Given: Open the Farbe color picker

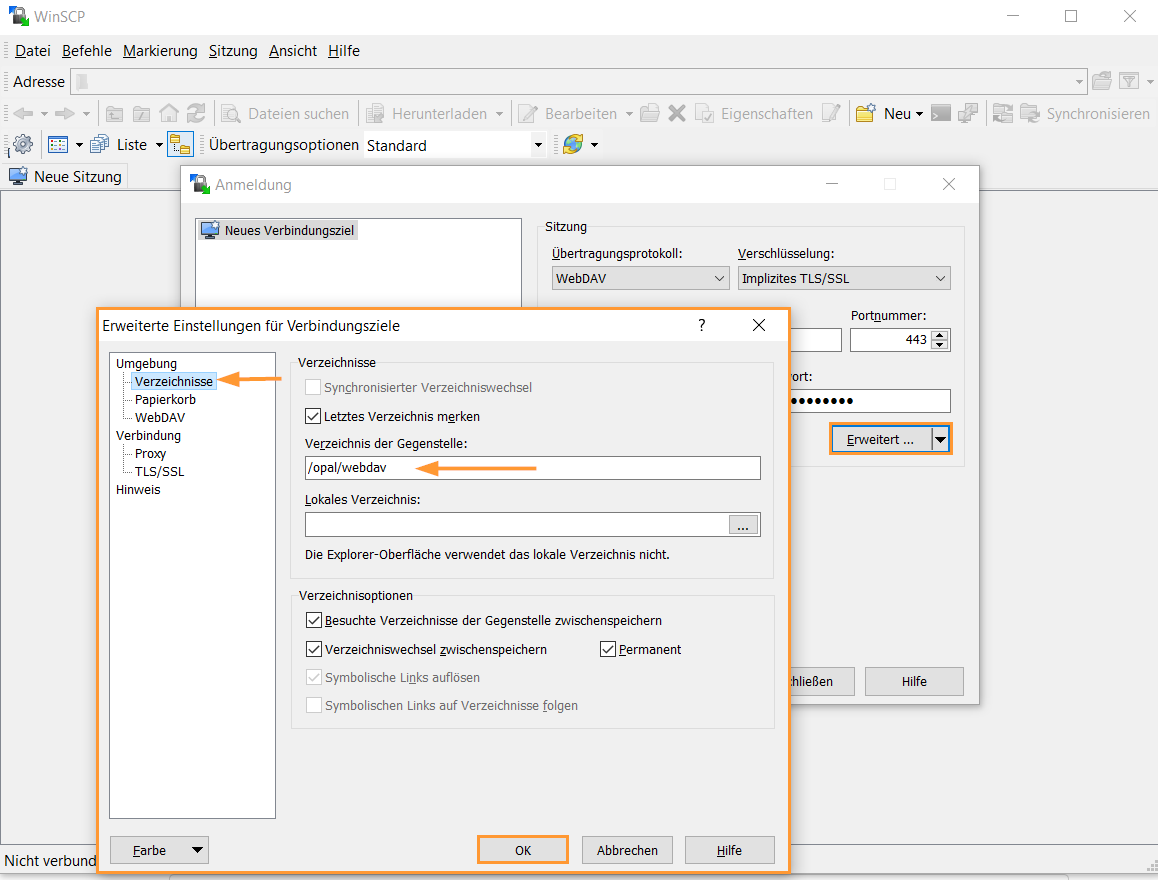Looking at the screenshot, I should (158, 849).
